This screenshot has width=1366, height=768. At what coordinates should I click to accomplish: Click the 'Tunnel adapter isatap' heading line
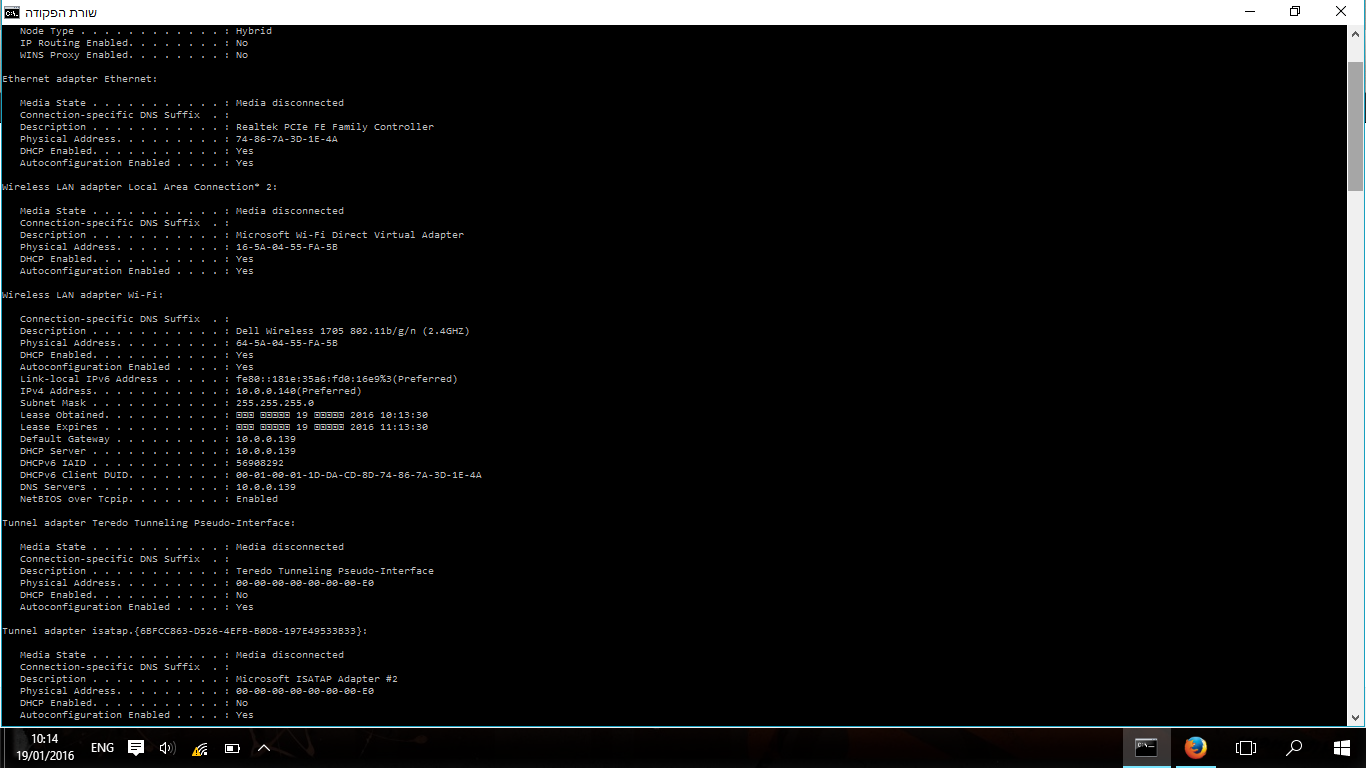(x=185, y=631)
